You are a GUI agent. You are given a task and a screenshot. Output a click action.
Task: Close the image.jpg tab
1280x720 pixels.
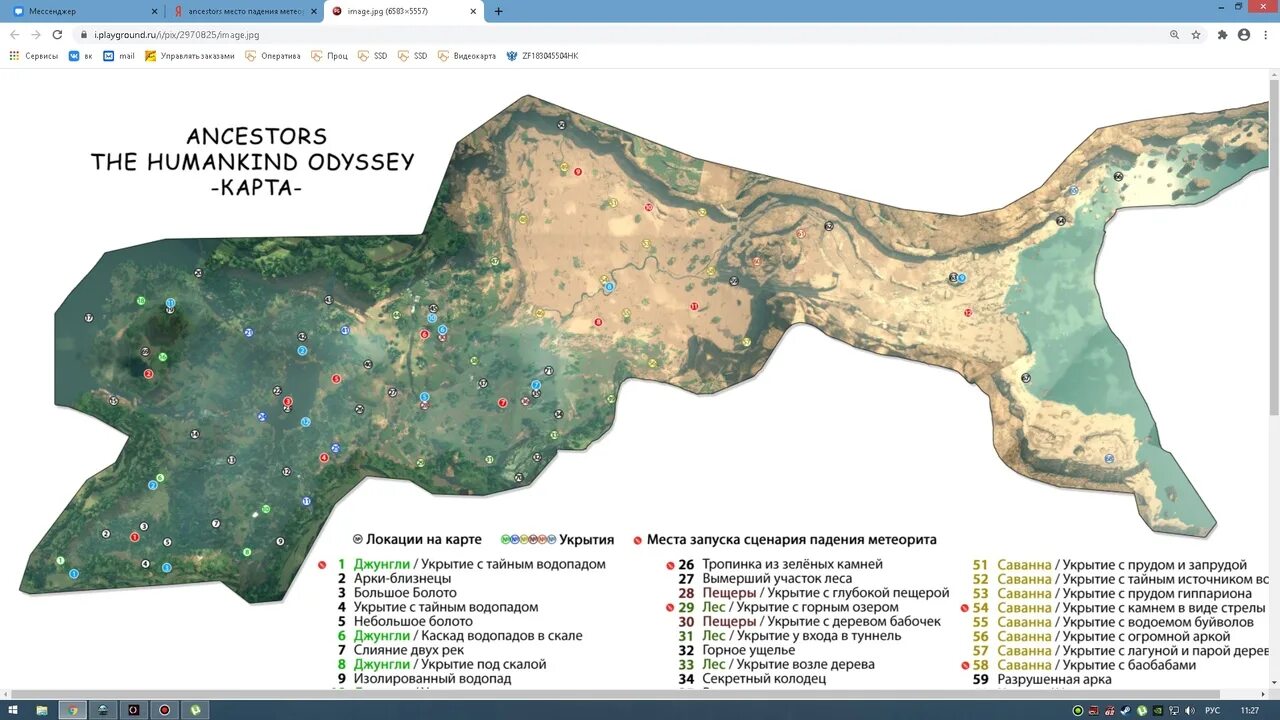(473, 11)
